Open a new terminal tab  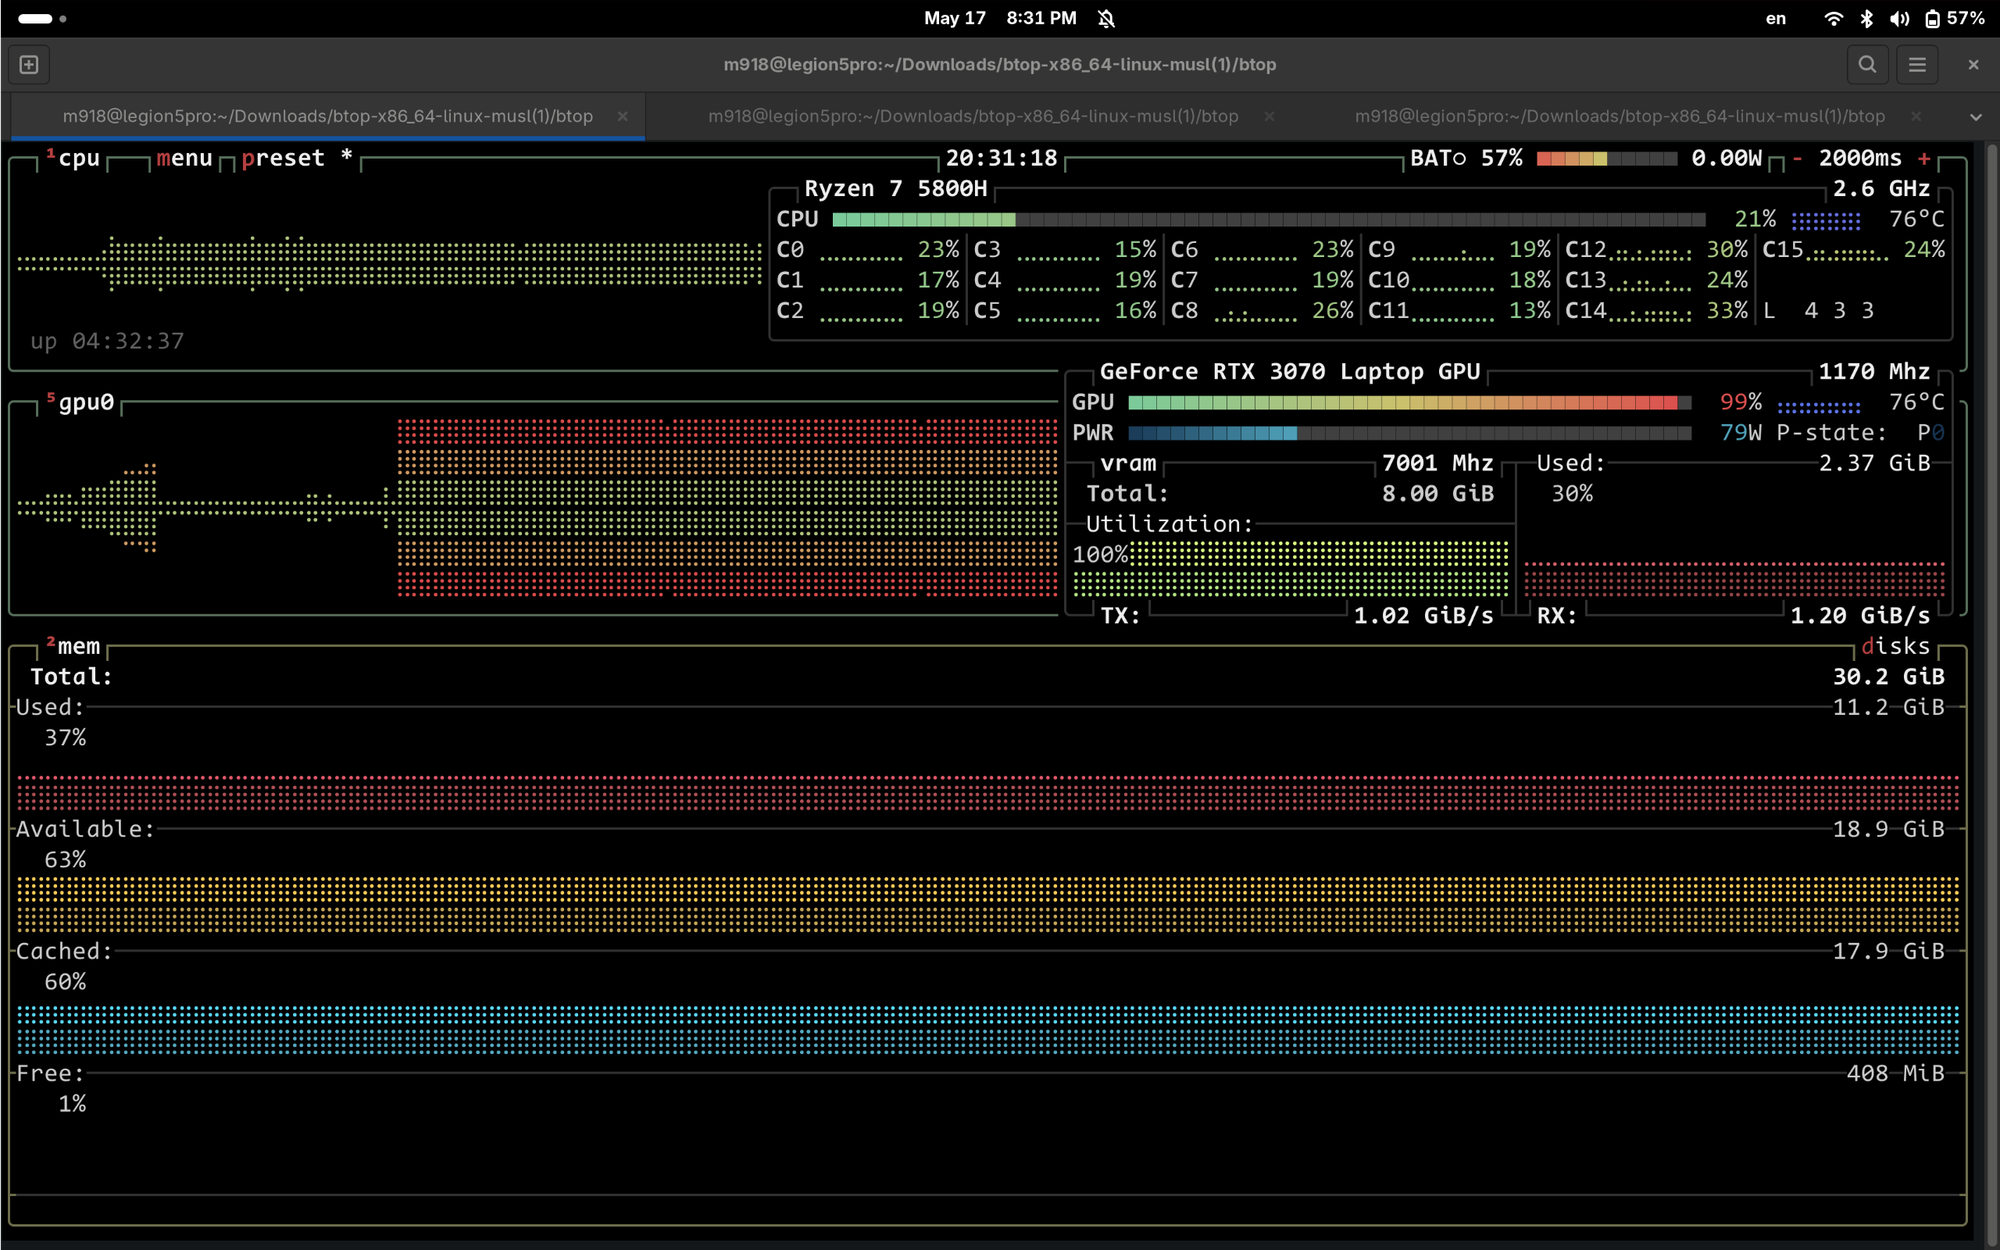click(x=29, y=65)
